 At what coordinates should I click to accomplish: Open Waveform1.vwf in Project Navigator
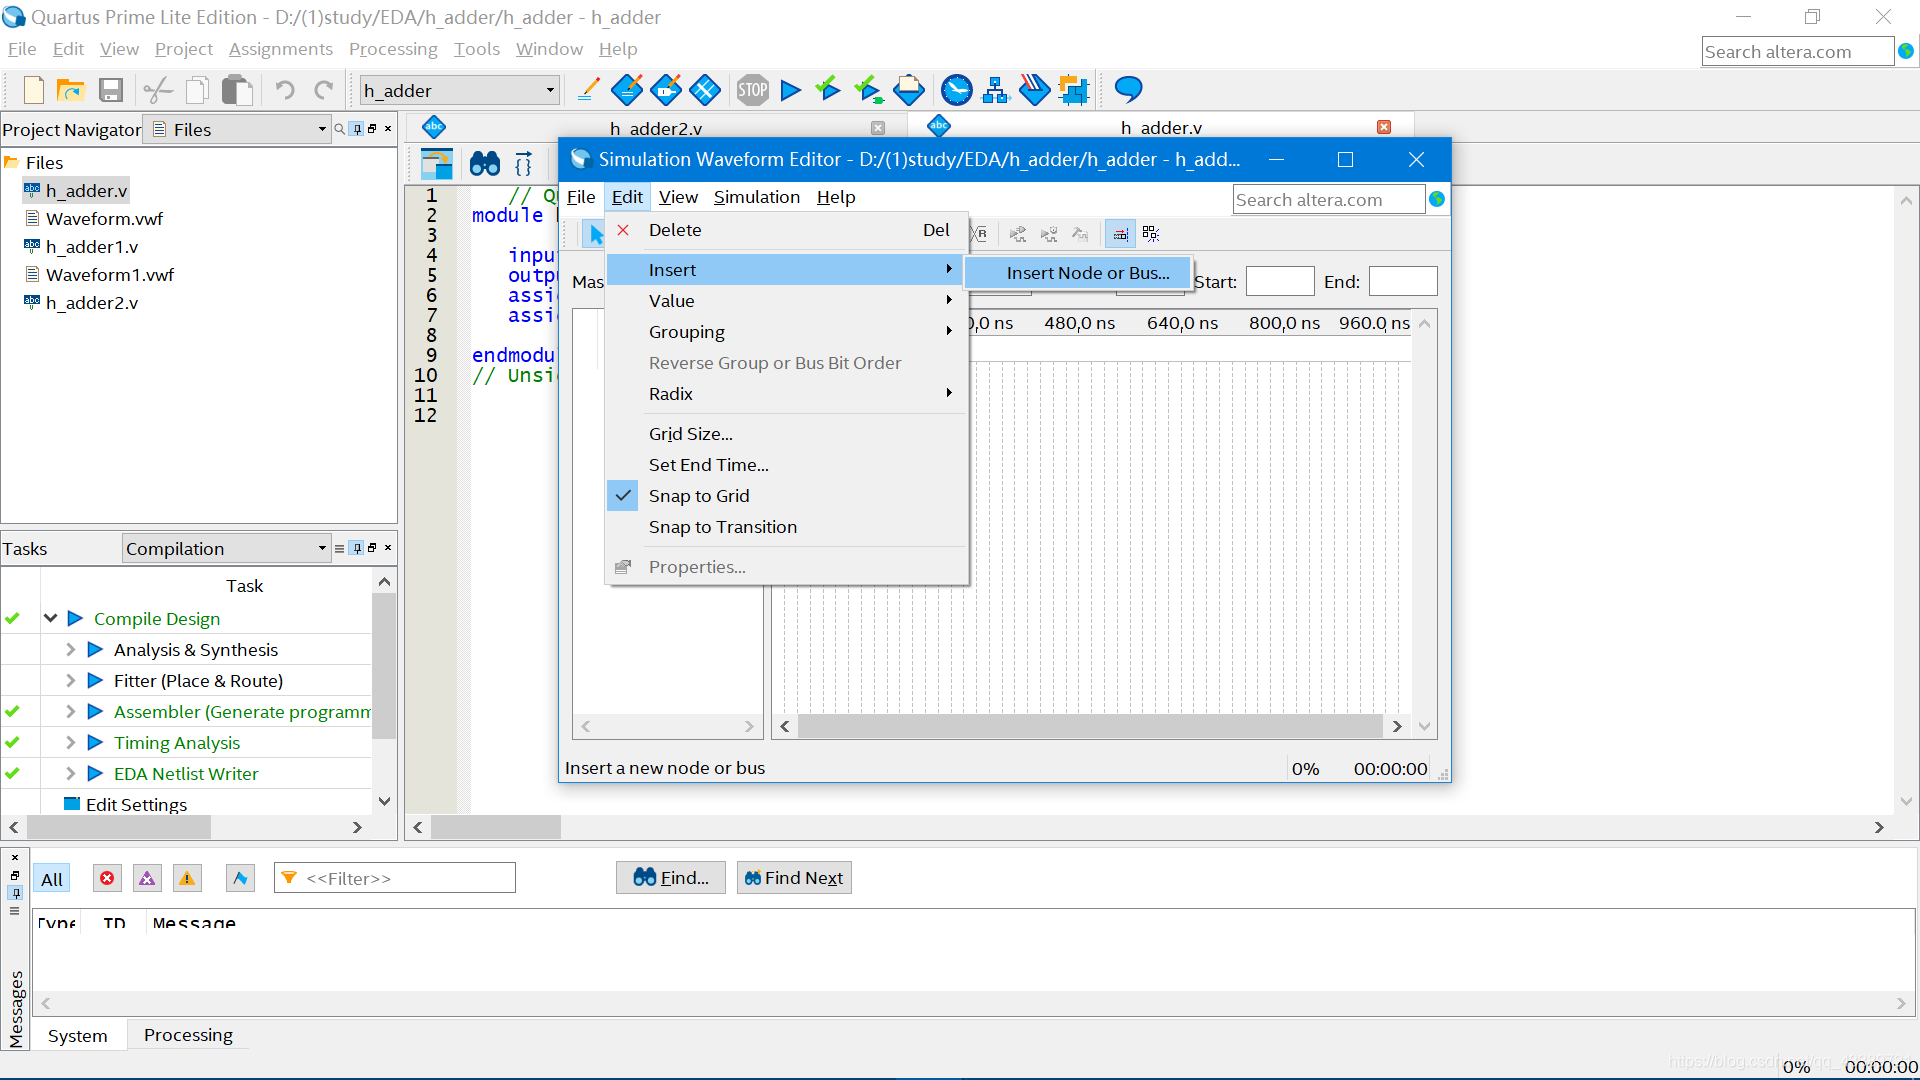[110, 274]
